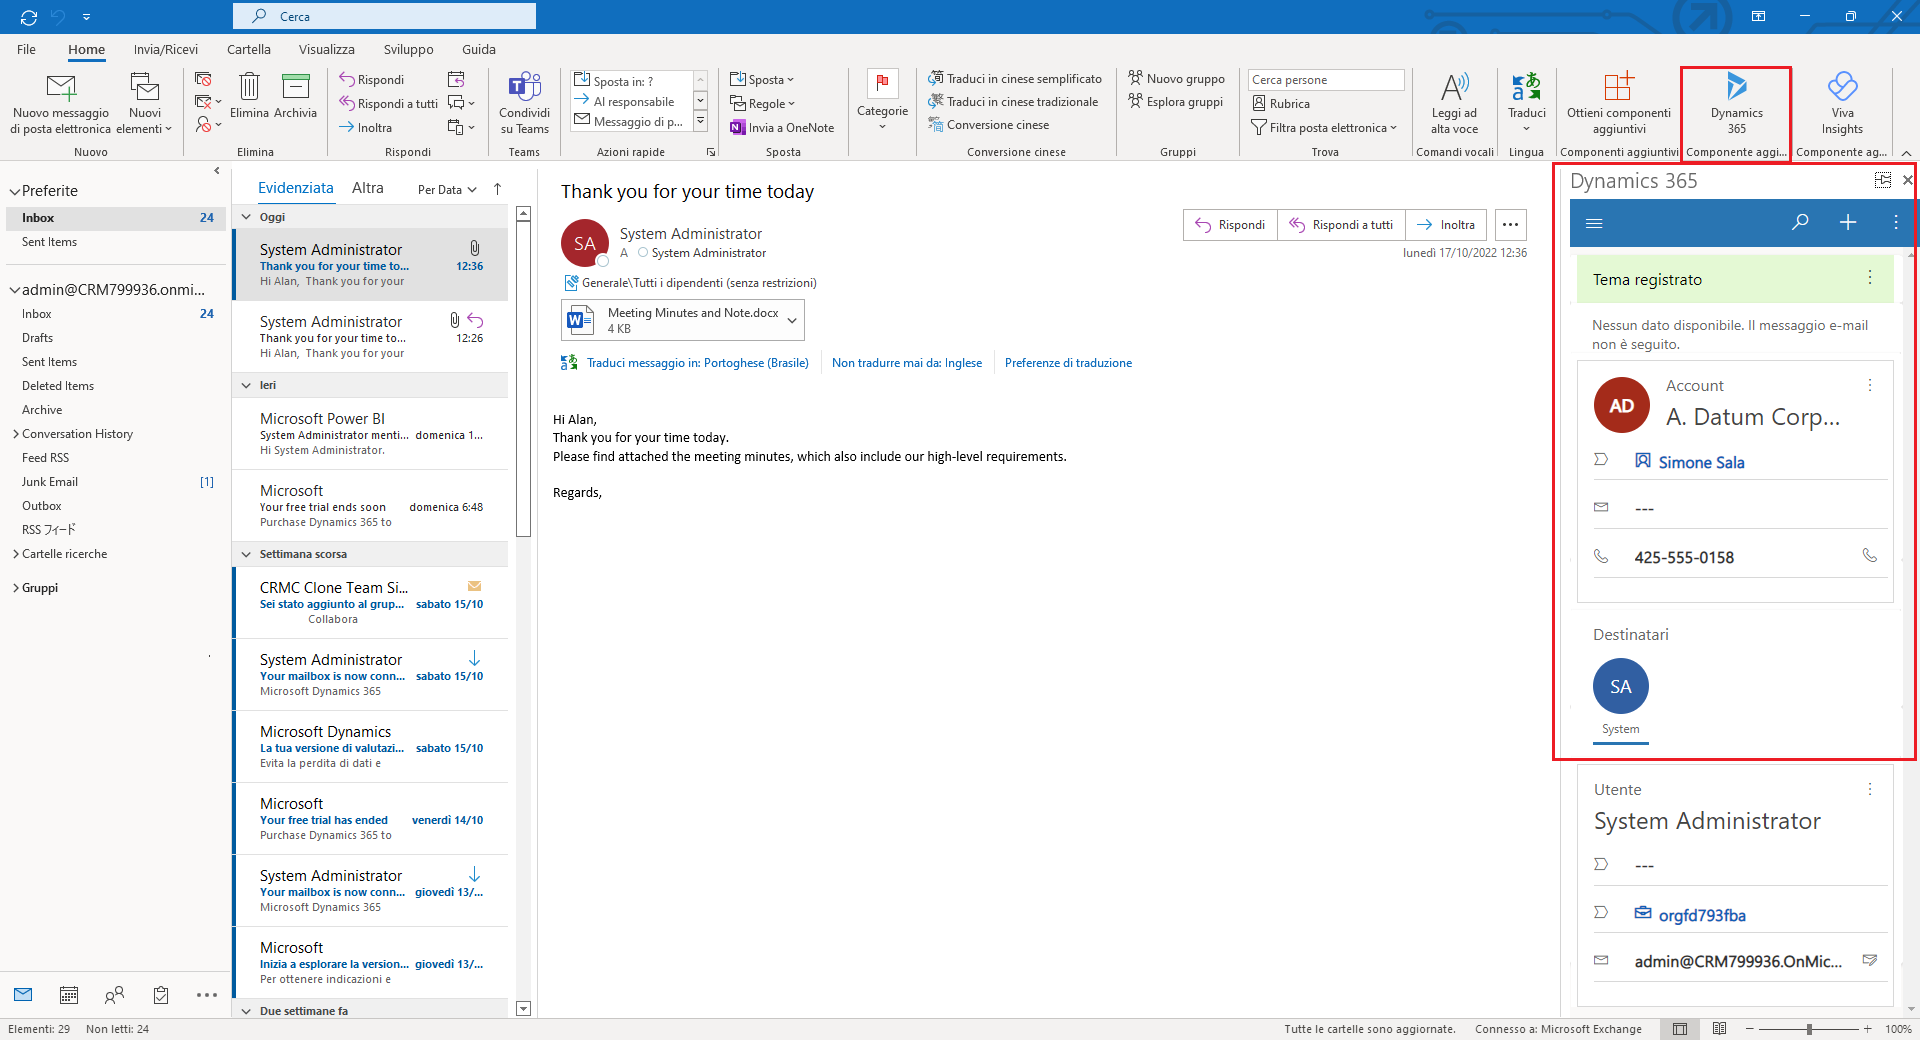Open the Dynamics 365 add-in button
The image size is (1920, 1040).
coord(1736,103)
